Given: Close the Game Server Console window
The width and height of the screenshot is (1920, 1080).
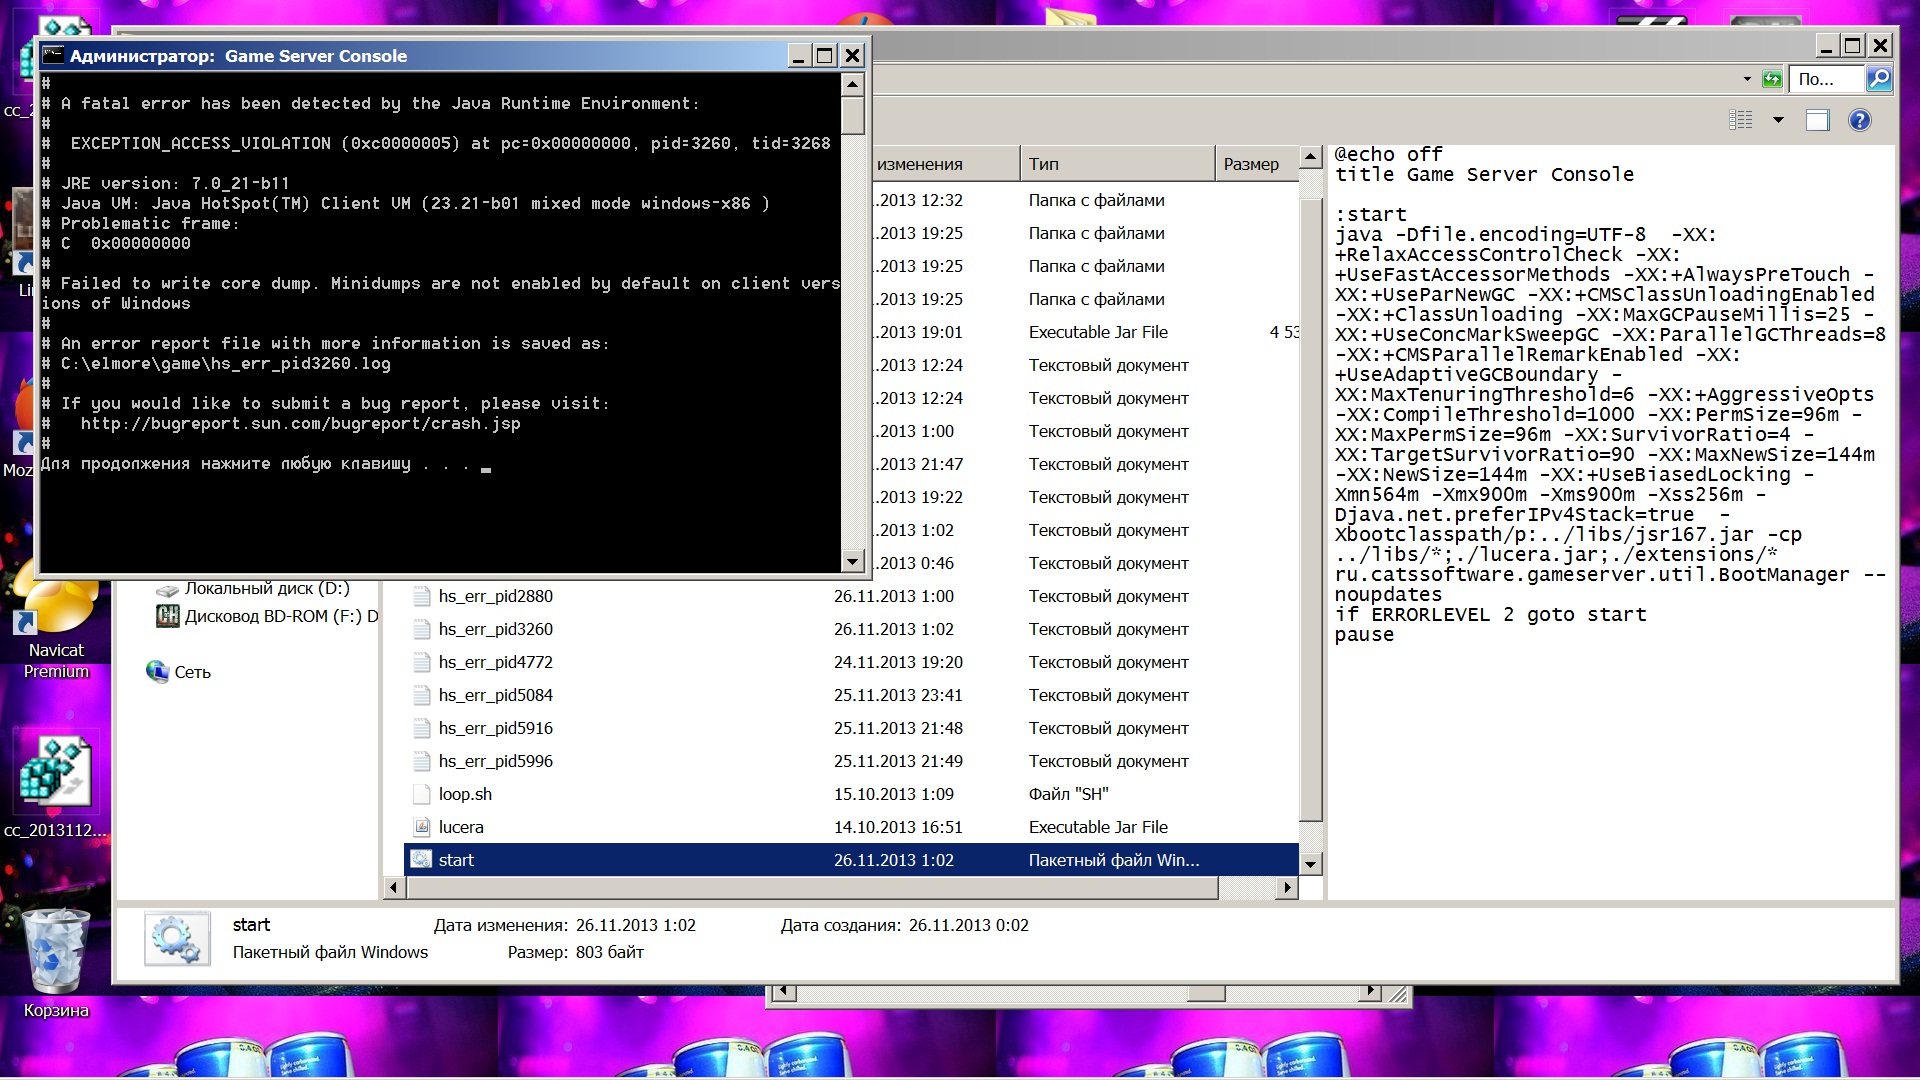Looking at the screenshot, I should click(852, 56).
